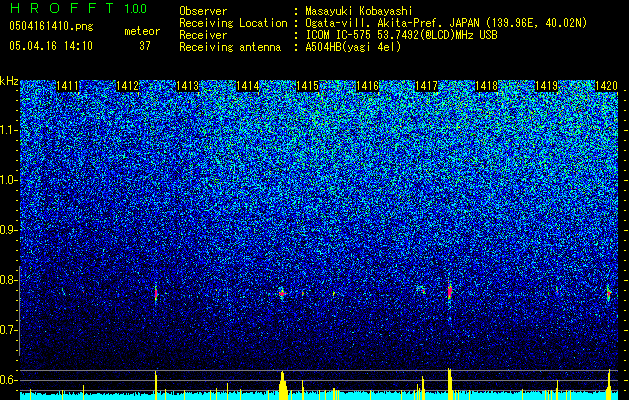Click the HROFFT program title
Screen dimensions: 629x400
click(62, 8)
